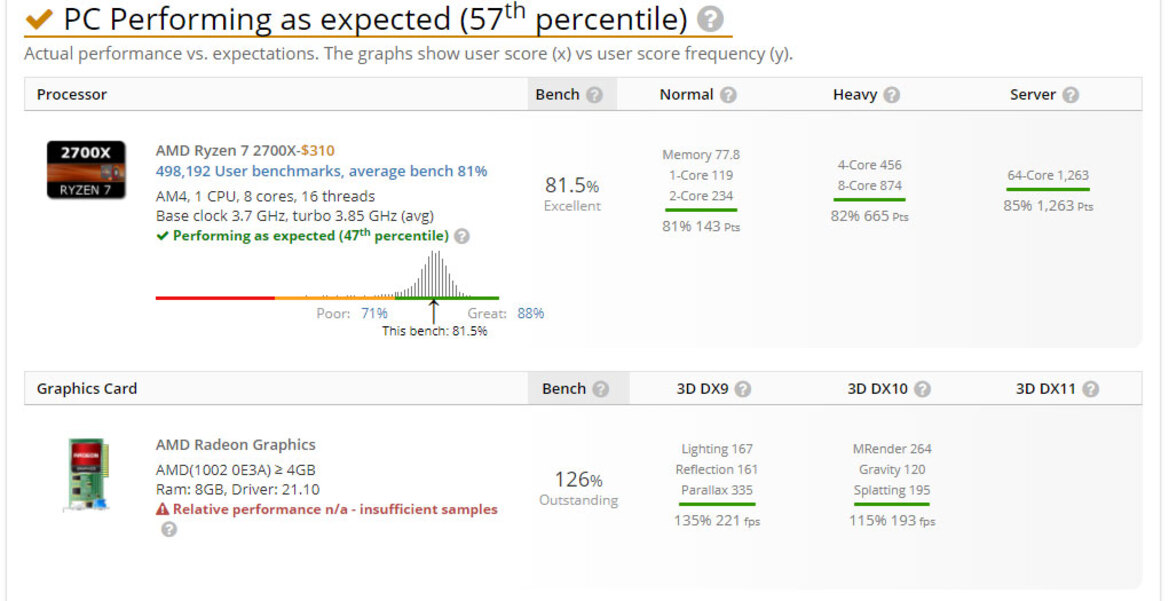Click help icon next to 3D DX9
This screenshot has width=1169, height=601.
[x=743, y=389]
